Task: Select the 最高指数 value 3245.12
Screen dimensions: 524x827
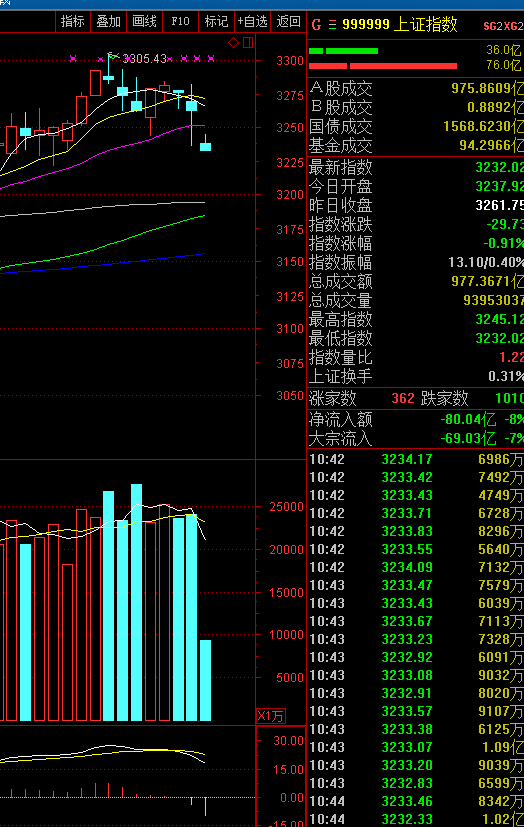Action: tap(499, 320)
